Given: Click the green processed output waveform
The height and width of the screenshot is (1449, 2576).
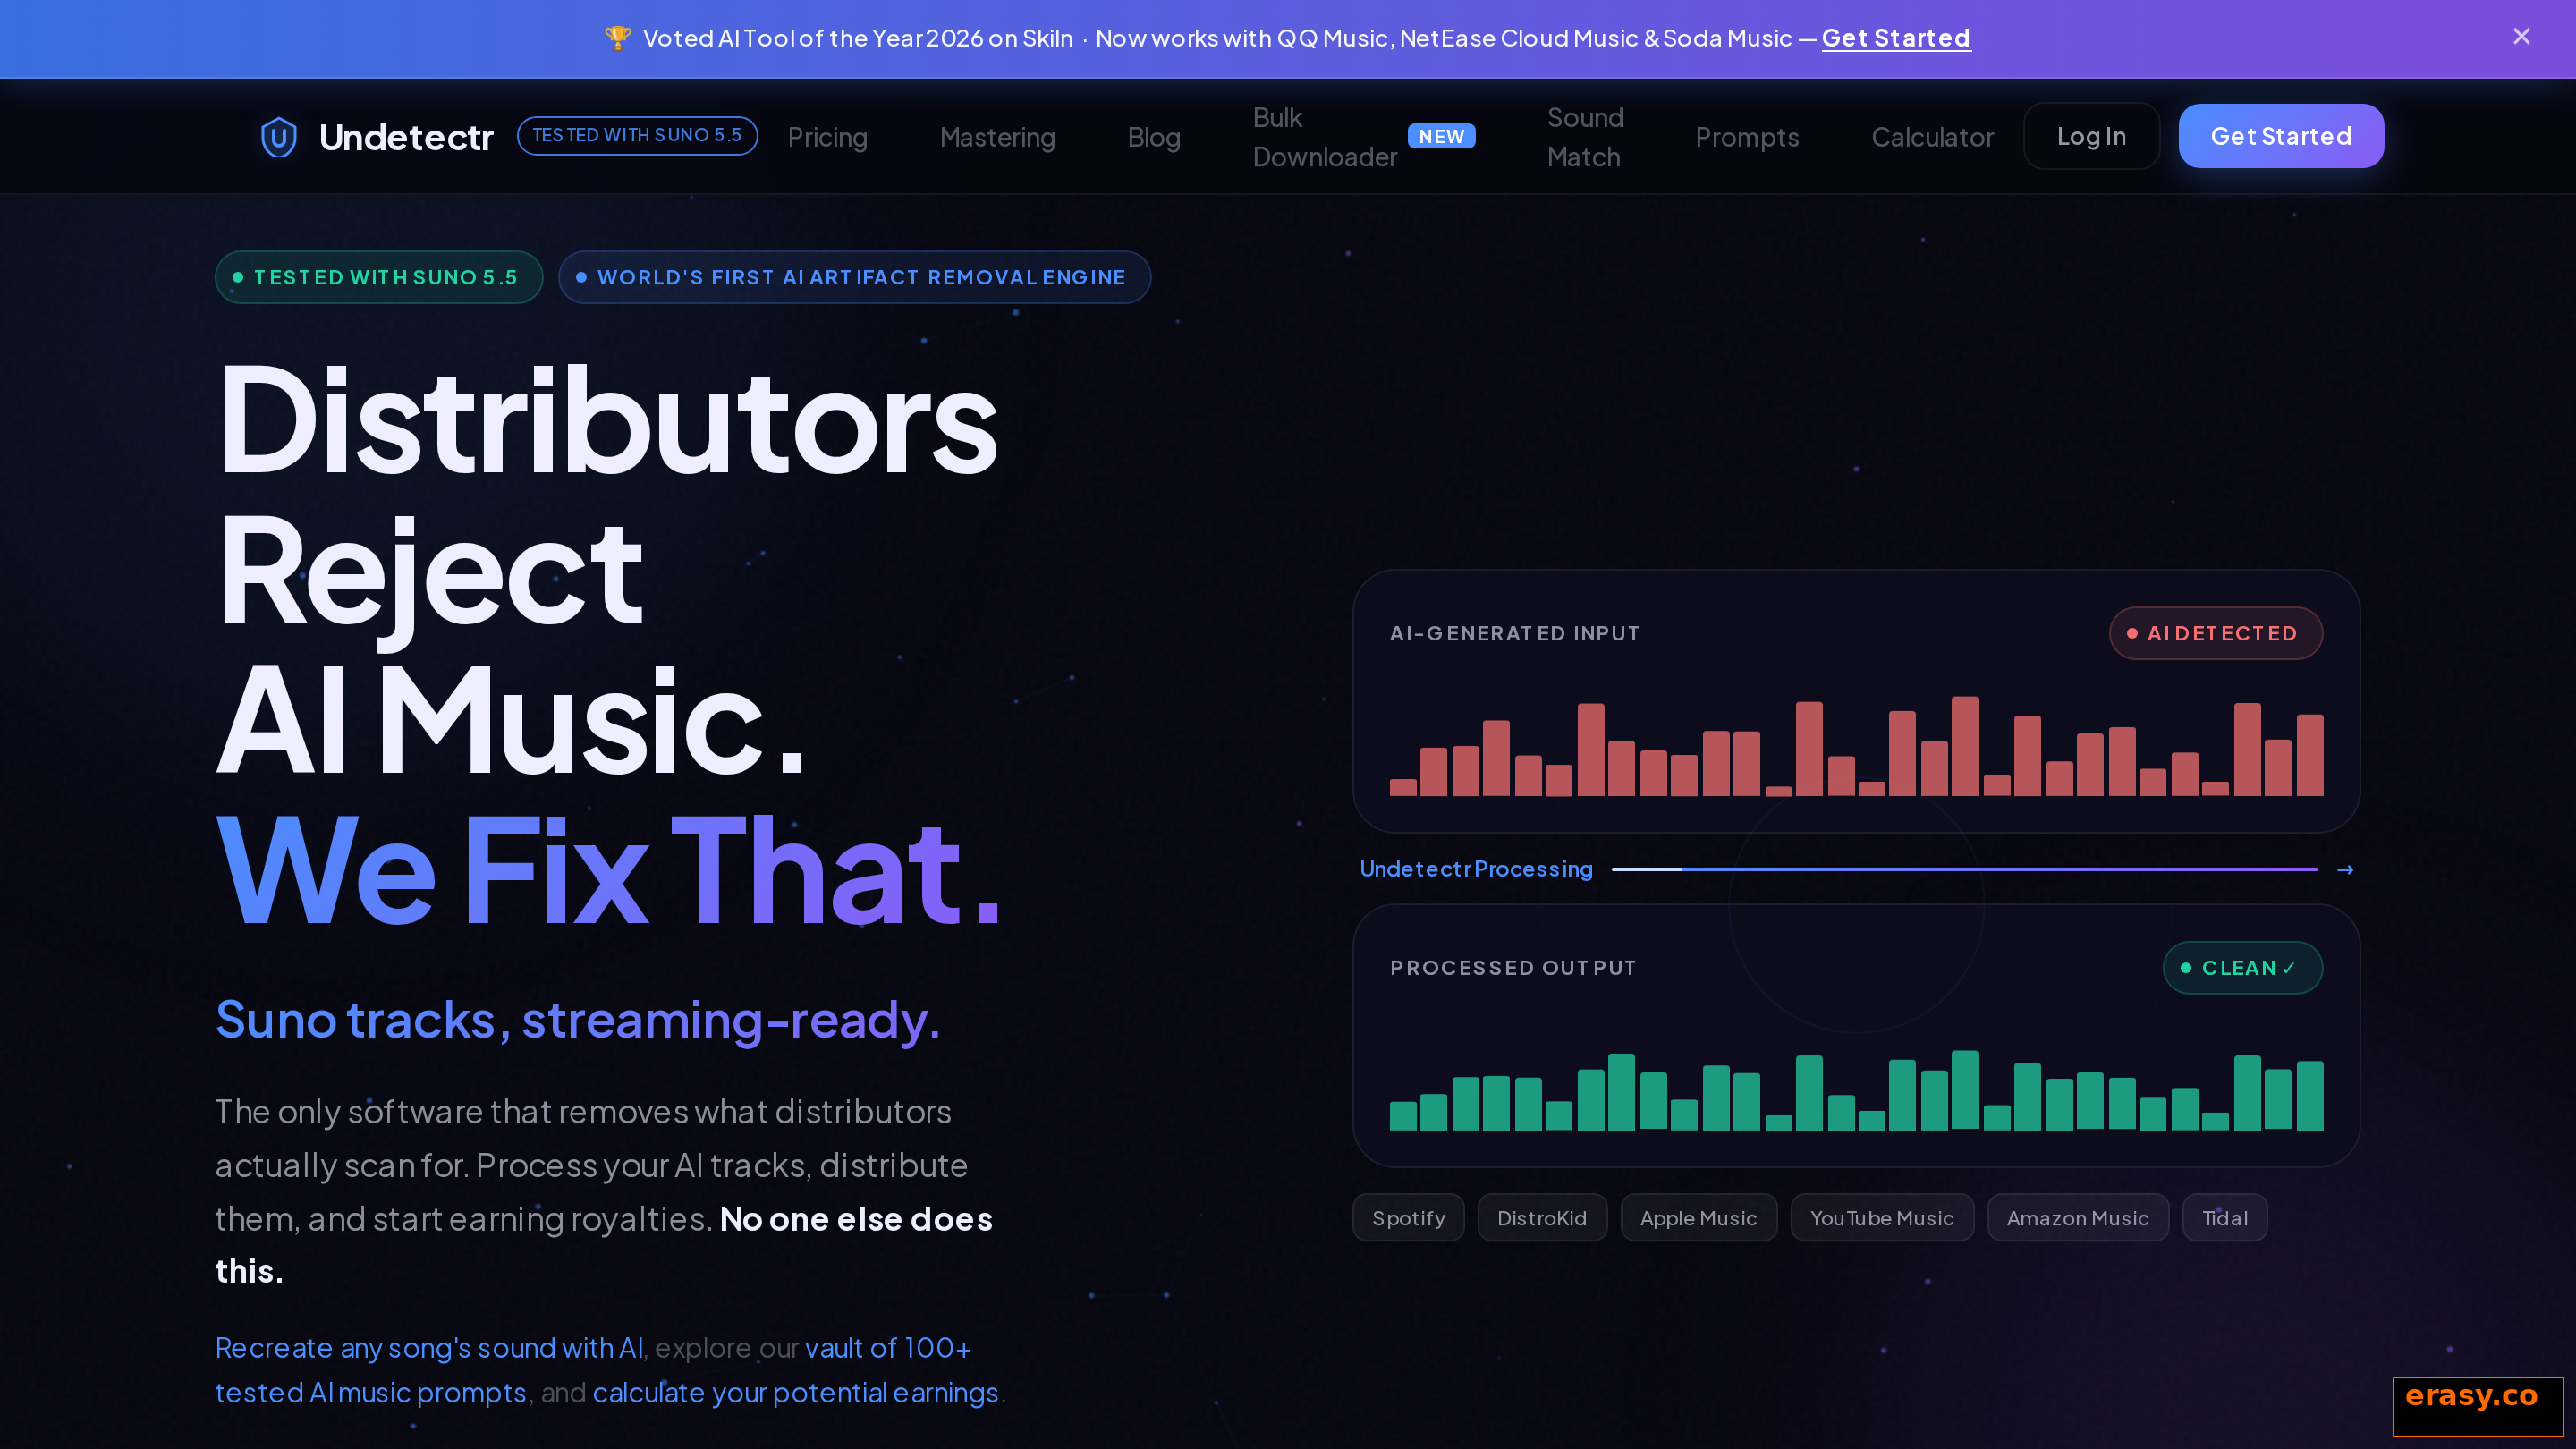Looking at the screenshot, I should click(x=1856, y=1090).
